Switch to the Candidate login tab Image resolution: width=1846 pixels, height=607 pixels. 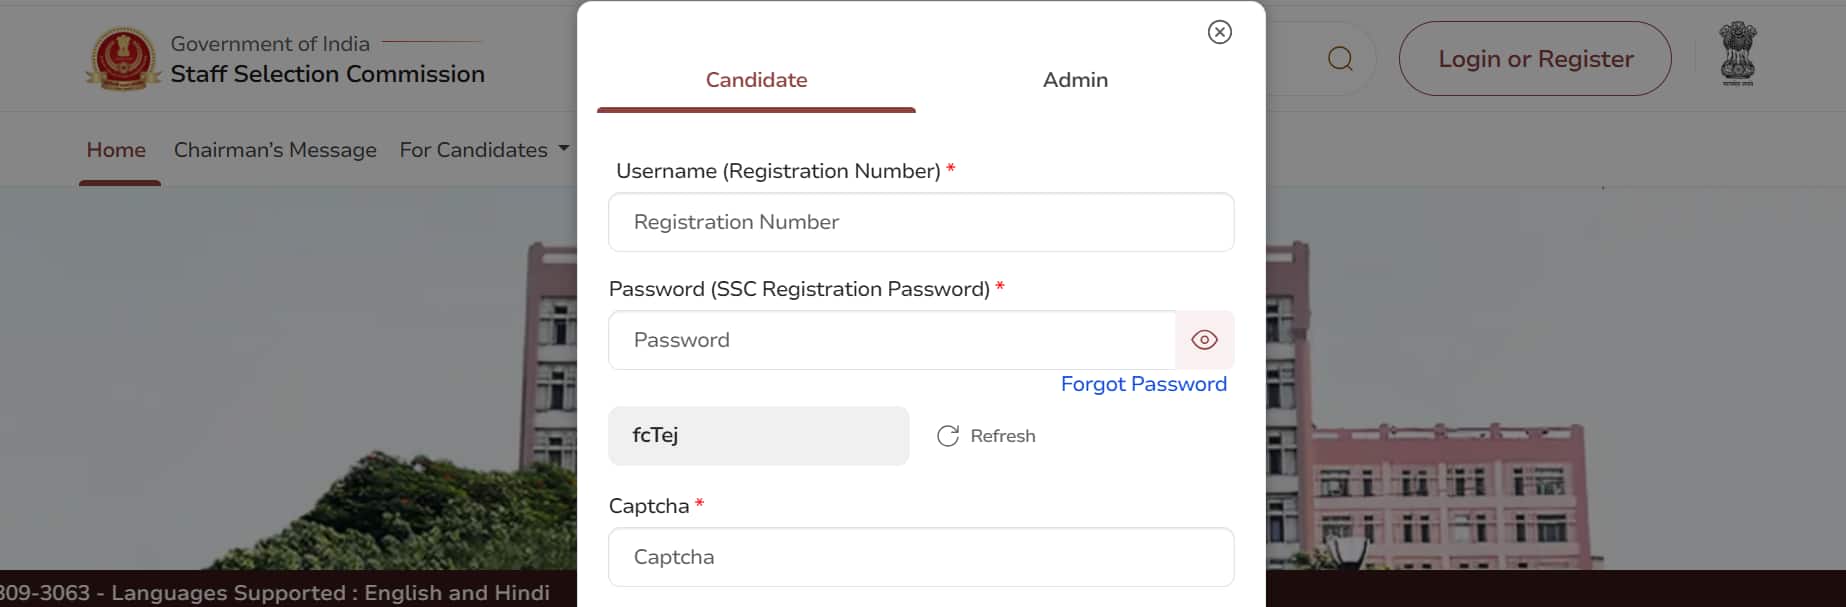[x=756, y=80]
